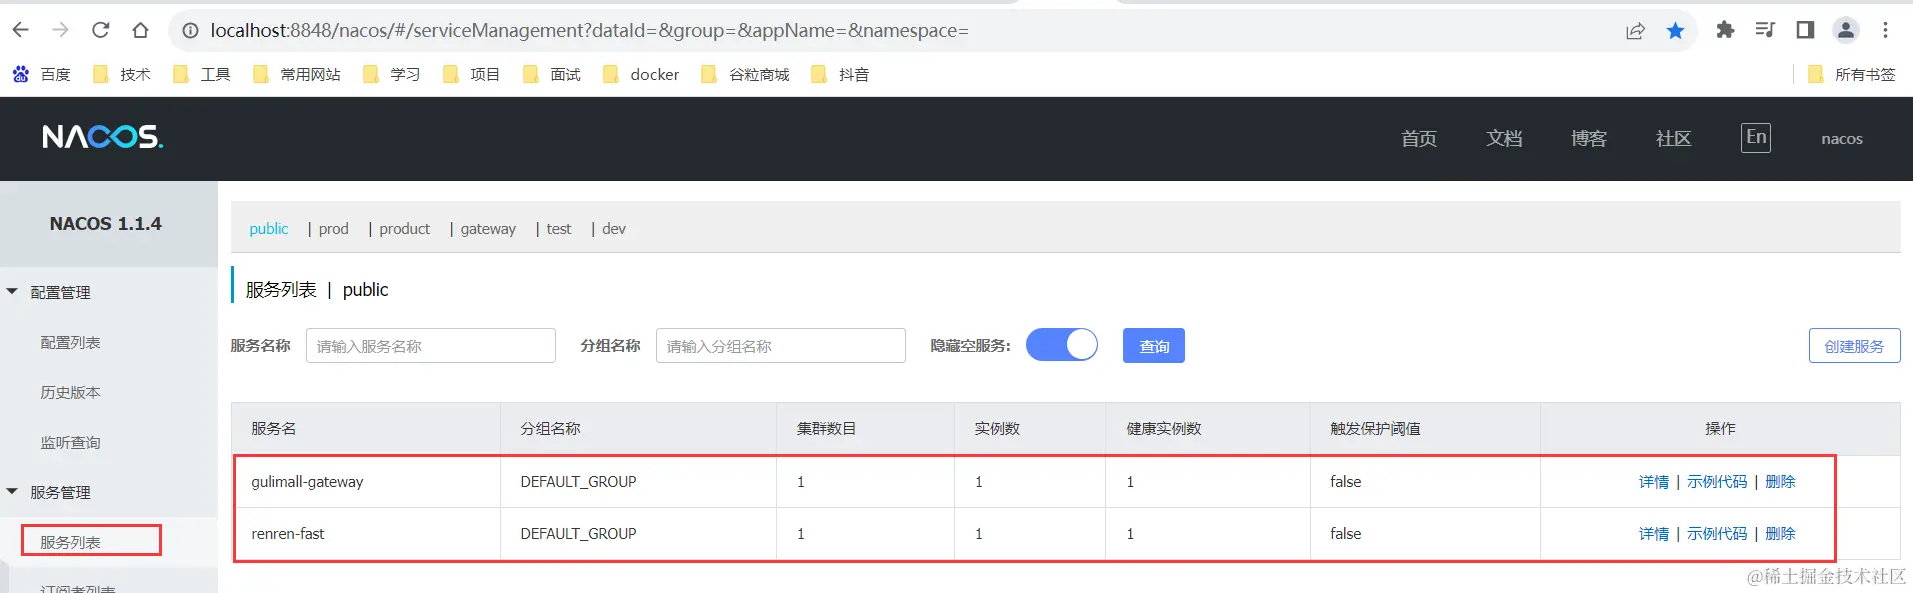Select the product namespace tab
This screenshot has height=593, width=1913.
(405, 228)
